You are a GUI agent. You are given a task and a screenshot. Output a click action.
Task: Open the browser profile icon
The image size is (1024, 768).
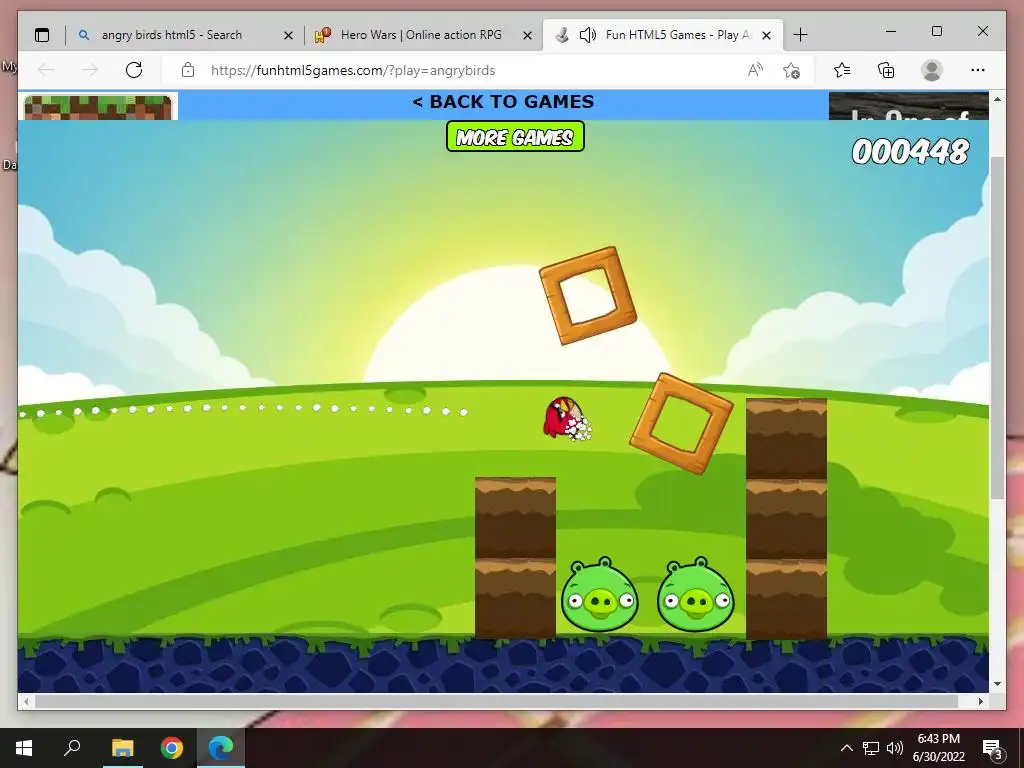[932, 70]
